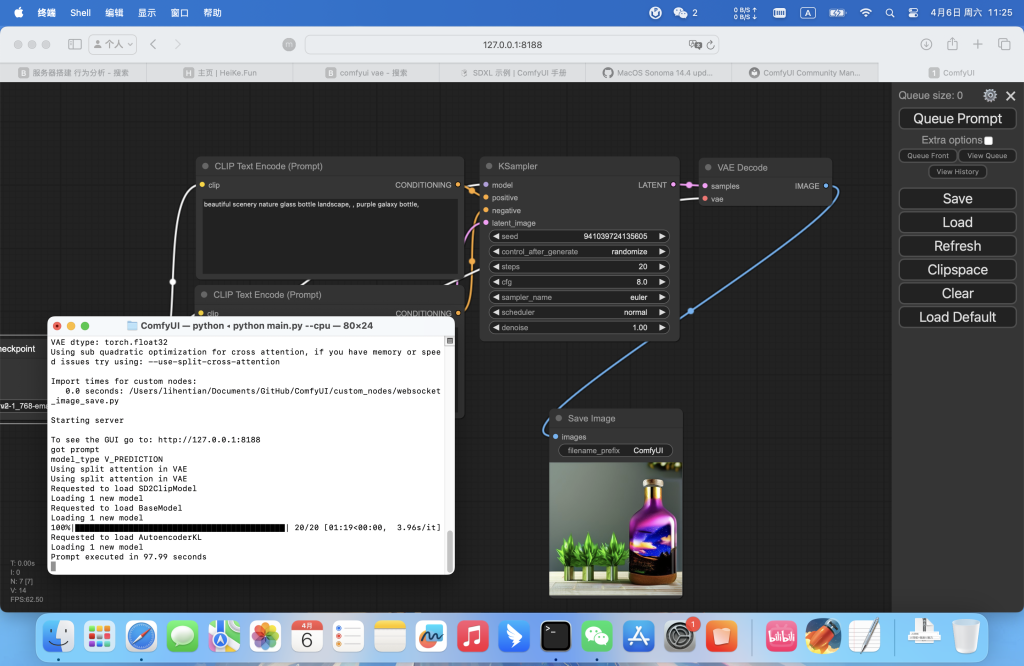The height and width of the screenshot is (666, 1024).
Task: Collapse the KSampler node using its title dot
Action: coord(491,166)
